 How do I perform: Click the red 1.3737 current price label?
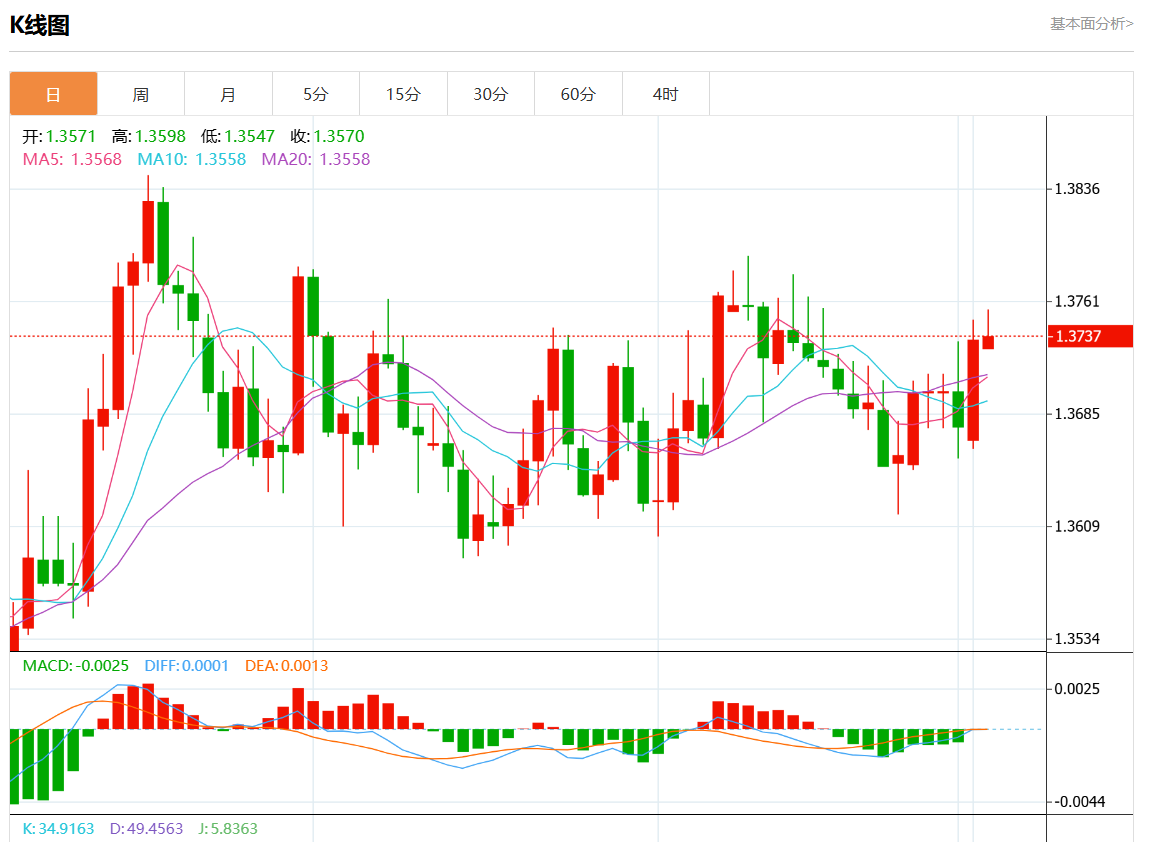pyautogui.click(x=1090, y=336)
